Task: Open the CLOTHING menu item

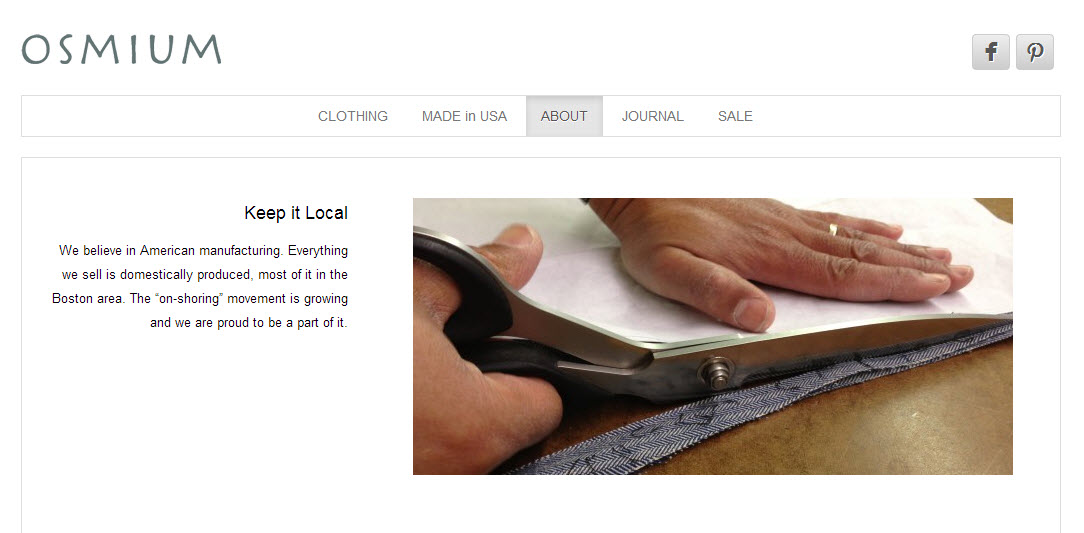Action: click(353, 116)
